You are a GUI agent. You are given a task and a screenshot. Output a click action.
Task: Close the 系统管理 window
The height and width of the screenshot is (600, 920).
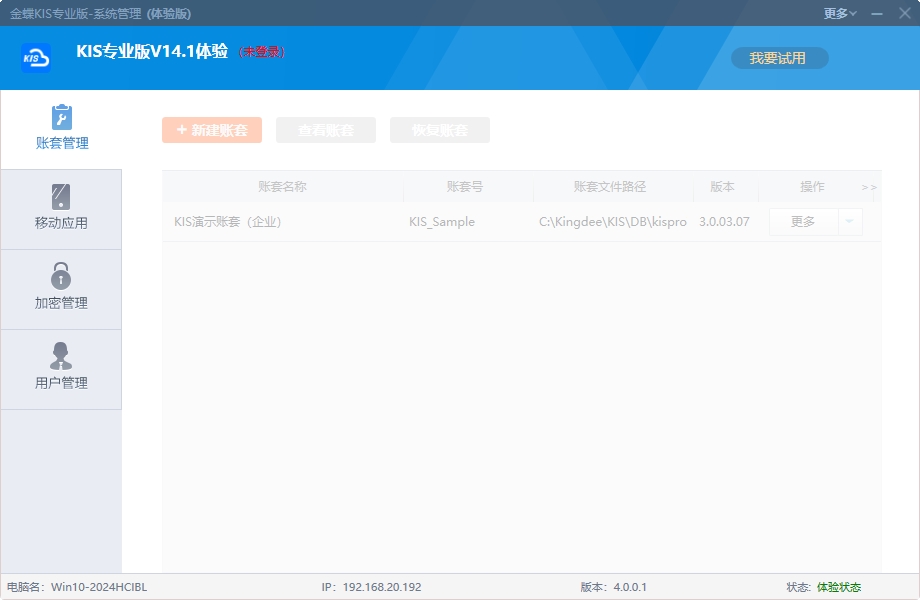(905, 13)
